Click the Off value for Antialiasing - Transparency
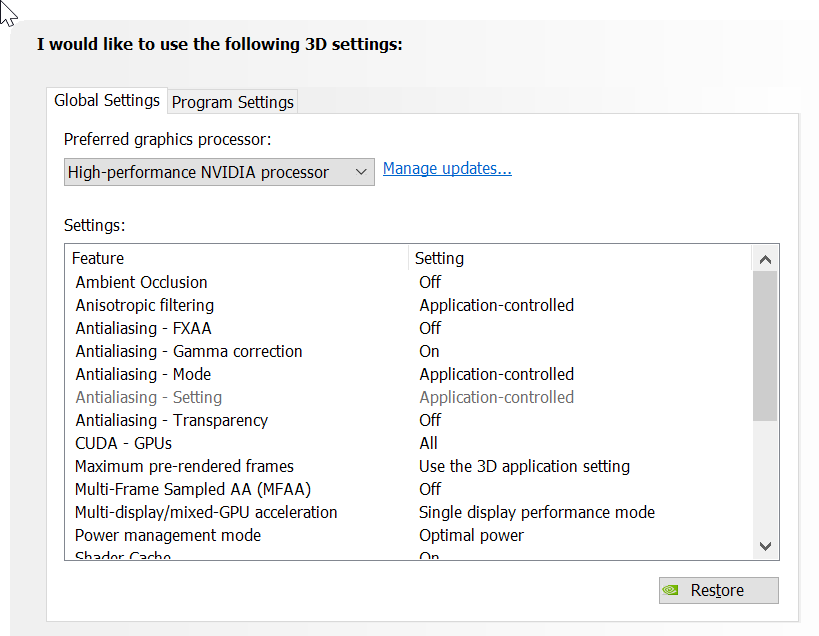Image resolution: width=819 pixels, height=636 pixels. pyautogui.click(x=430, y=420)
